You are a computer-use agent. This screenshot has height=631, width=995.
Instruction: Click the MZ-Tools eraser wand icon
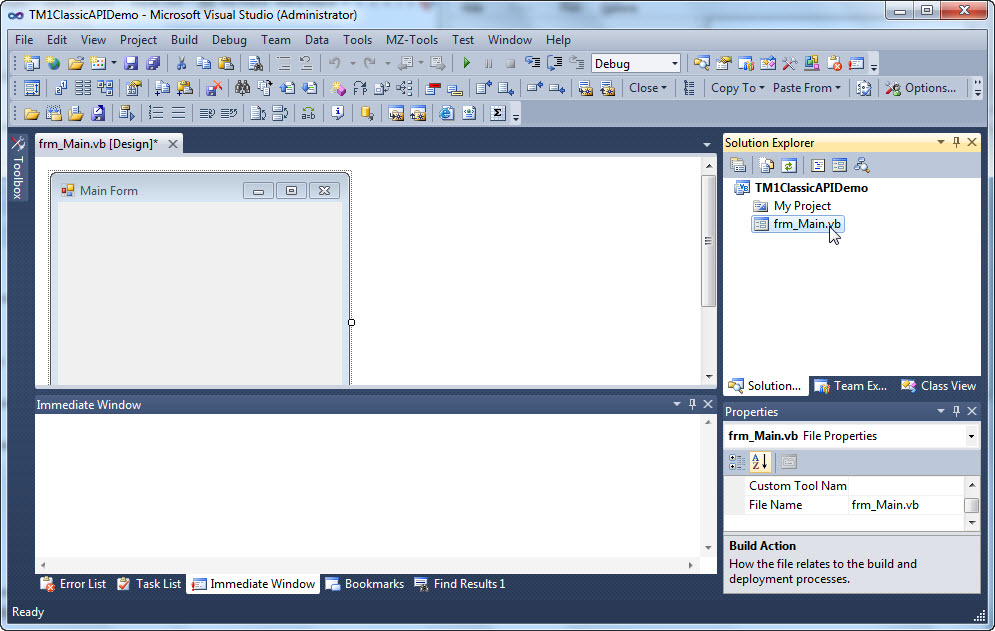(338, 88)
